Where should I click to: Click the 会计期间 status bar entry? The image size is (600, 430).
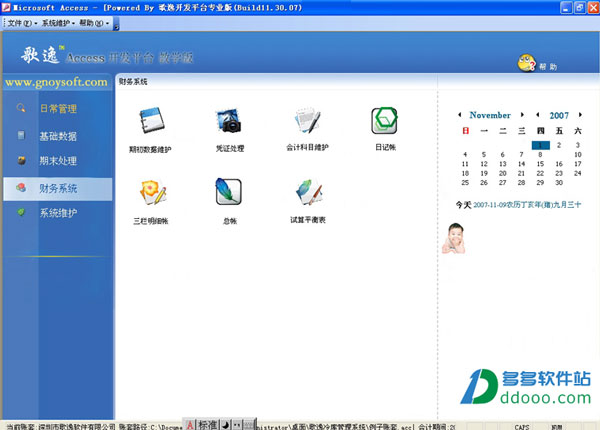pyautogui.click(x=437, y=427)
